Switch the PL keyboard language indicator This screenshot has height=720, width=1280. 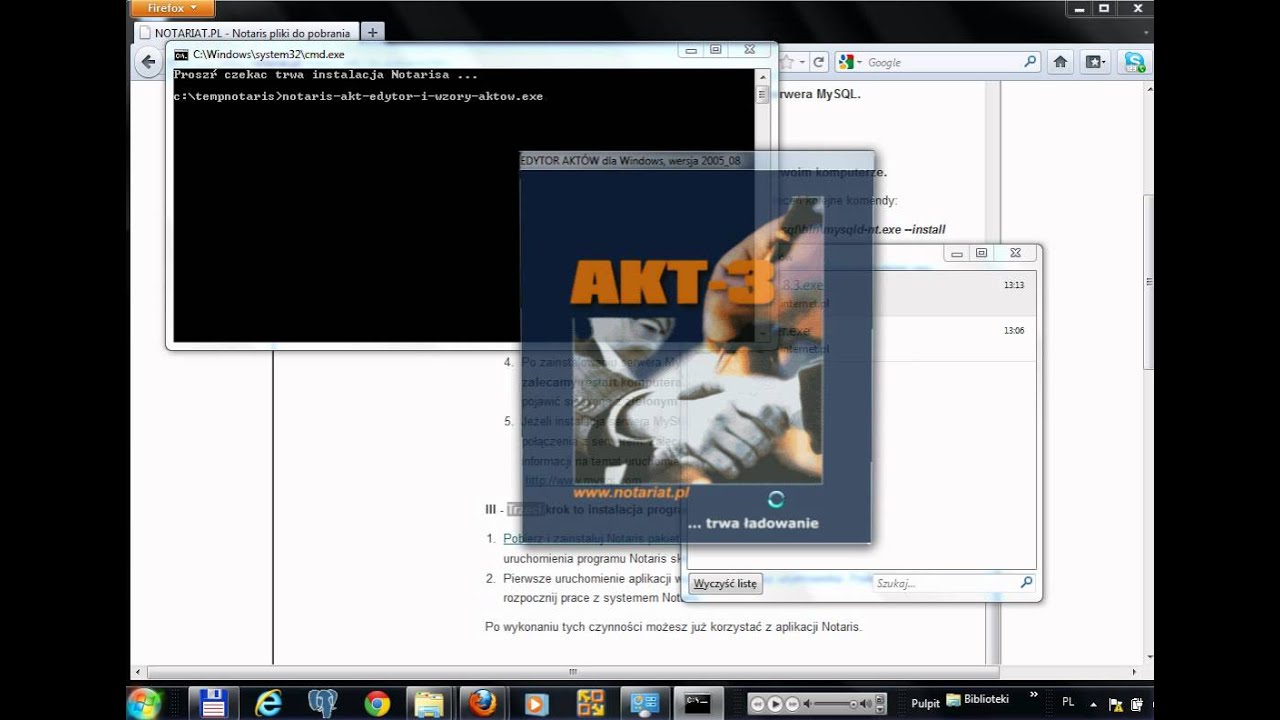point(1068,703)
